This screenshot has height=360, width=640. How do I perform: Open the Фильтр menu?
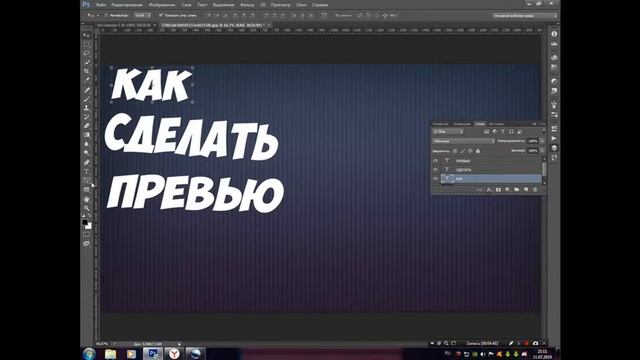coord(247,5)
